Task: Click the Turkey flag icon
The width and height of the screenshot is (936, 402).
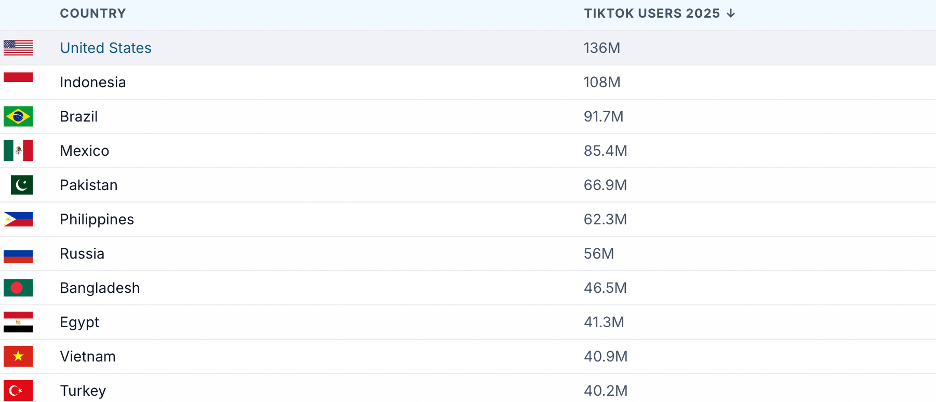Action: coord(18,390)
